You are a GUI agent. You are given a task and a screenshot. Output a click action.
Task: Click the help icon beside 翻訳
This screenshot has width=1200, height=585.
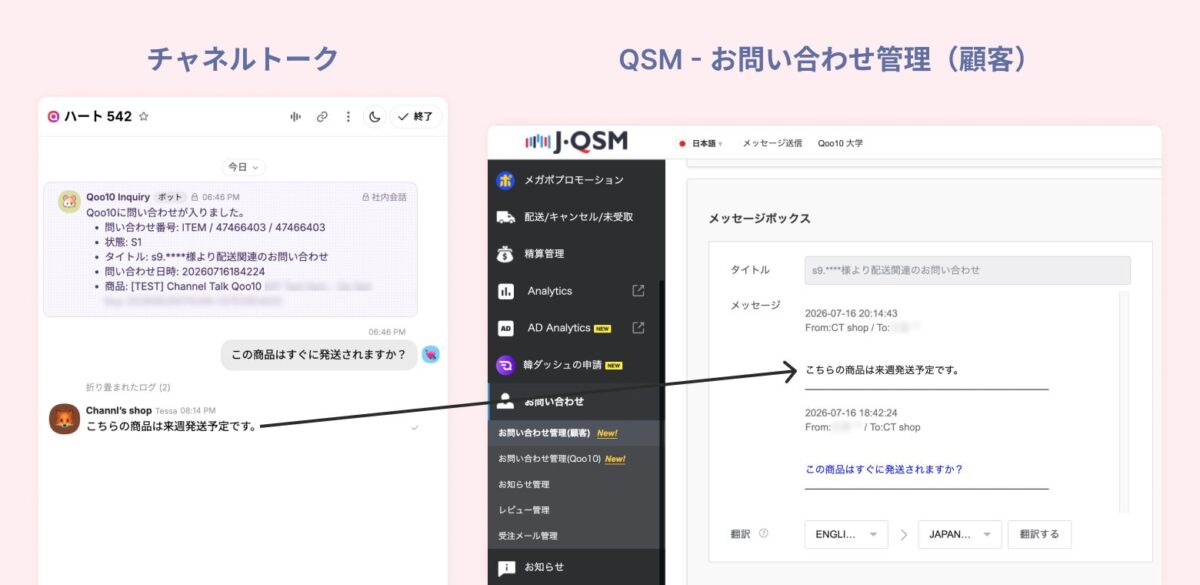(764, 534)
